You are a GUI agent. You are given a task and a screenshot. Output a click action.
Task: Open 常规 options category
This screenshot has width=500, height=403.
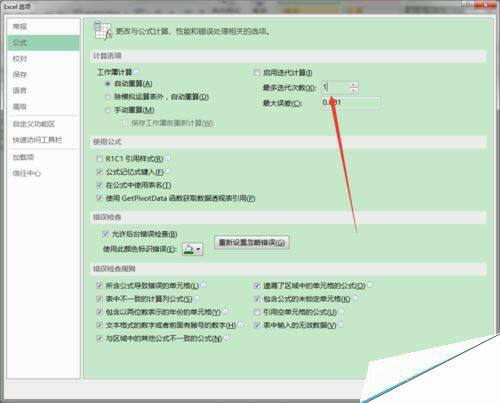click(x=44, y=27)
